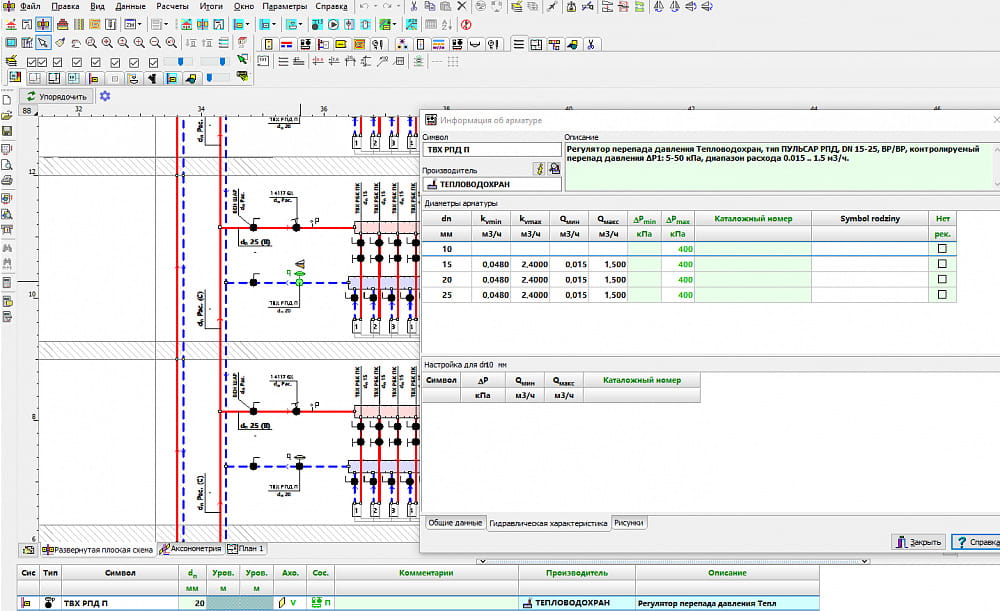The width and height of the screenshot is (1000, 611).
Task: Click the open folder icon in left sidebar
Action: [x=7, y=115]
